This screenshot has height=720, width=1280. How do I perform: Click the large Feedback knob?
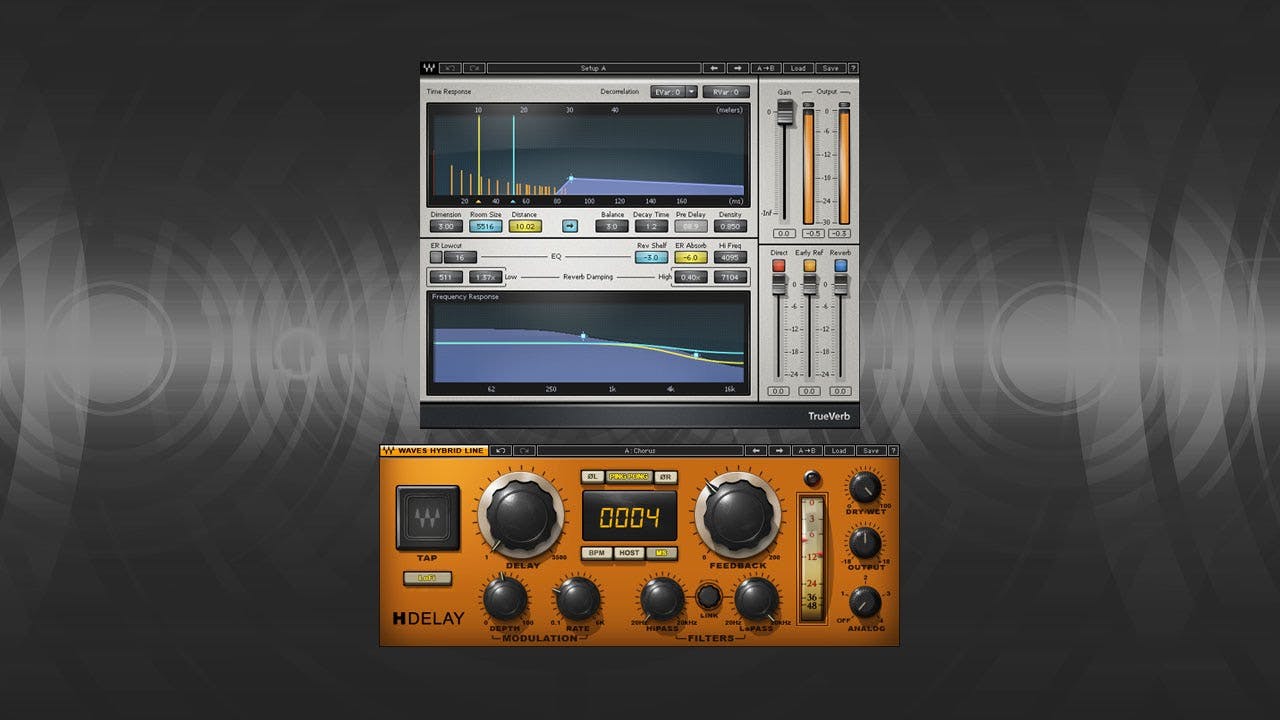(x=739, y=516)
